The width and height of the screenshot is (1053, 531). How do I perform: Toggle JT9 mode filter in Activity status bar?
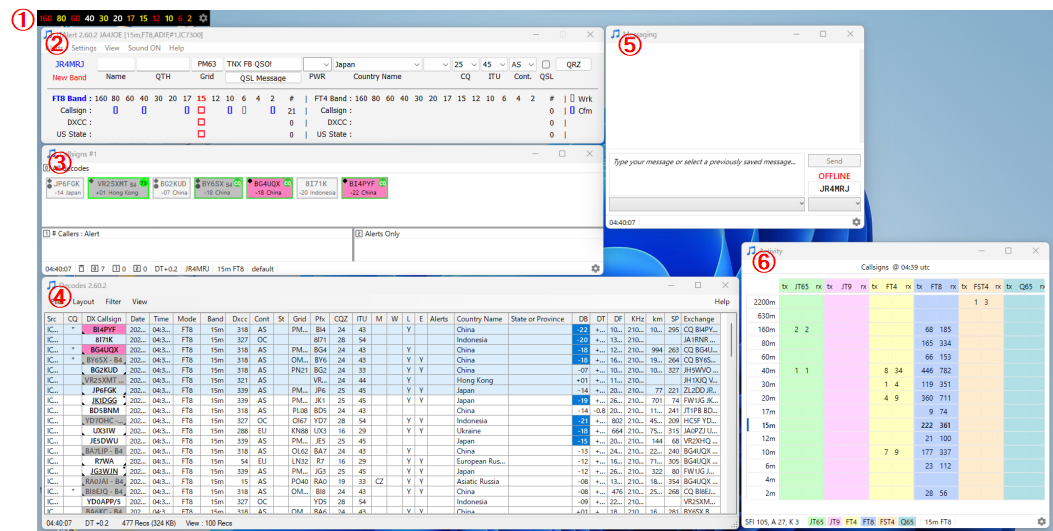[833, 521]
